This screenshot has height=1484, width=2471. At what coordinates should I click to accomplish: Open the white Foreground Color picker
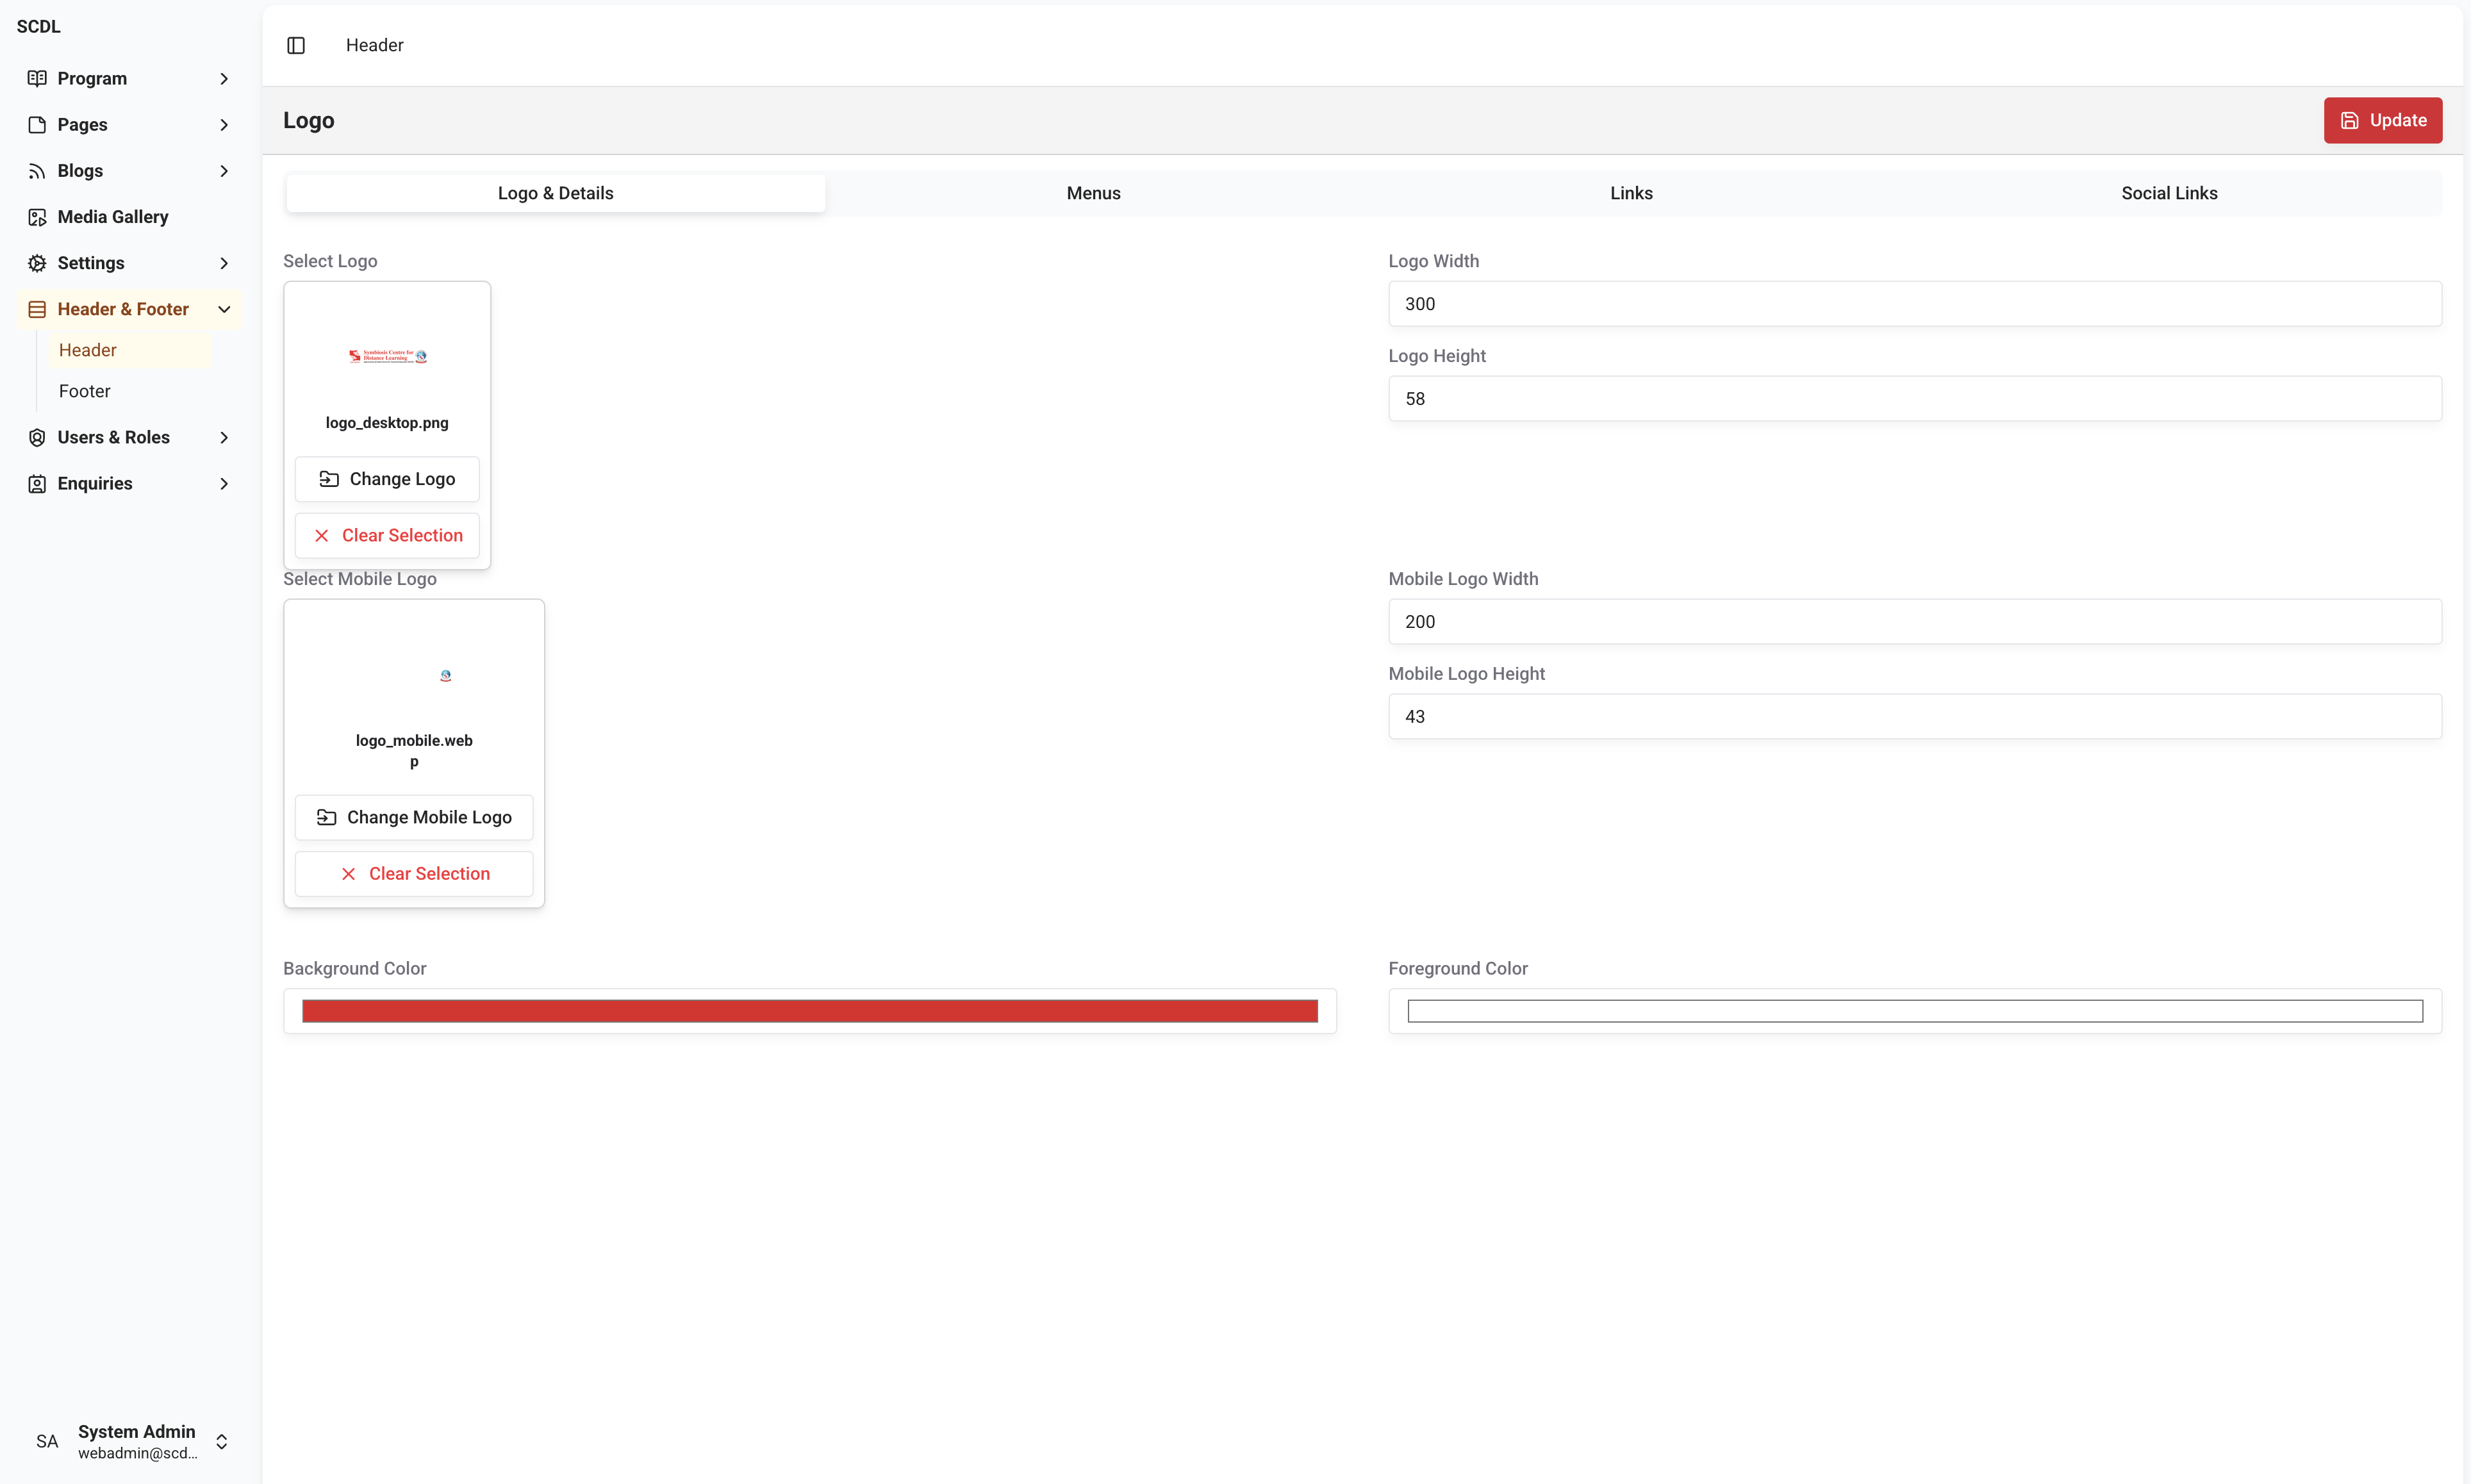coord(1914,1011)
